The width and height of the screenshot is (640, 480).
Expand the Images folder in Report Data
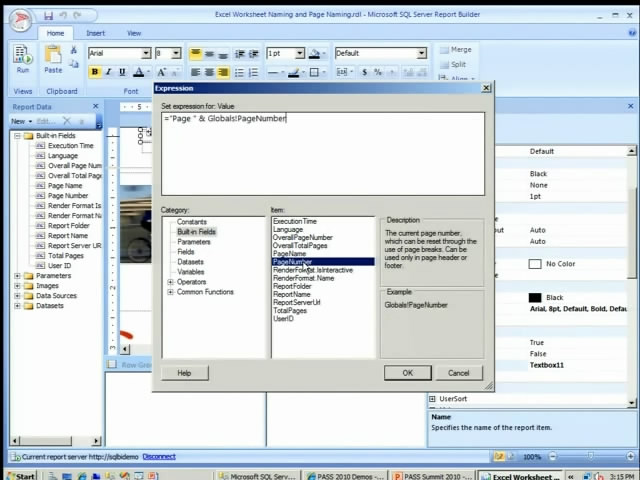(x=17, y=286)
